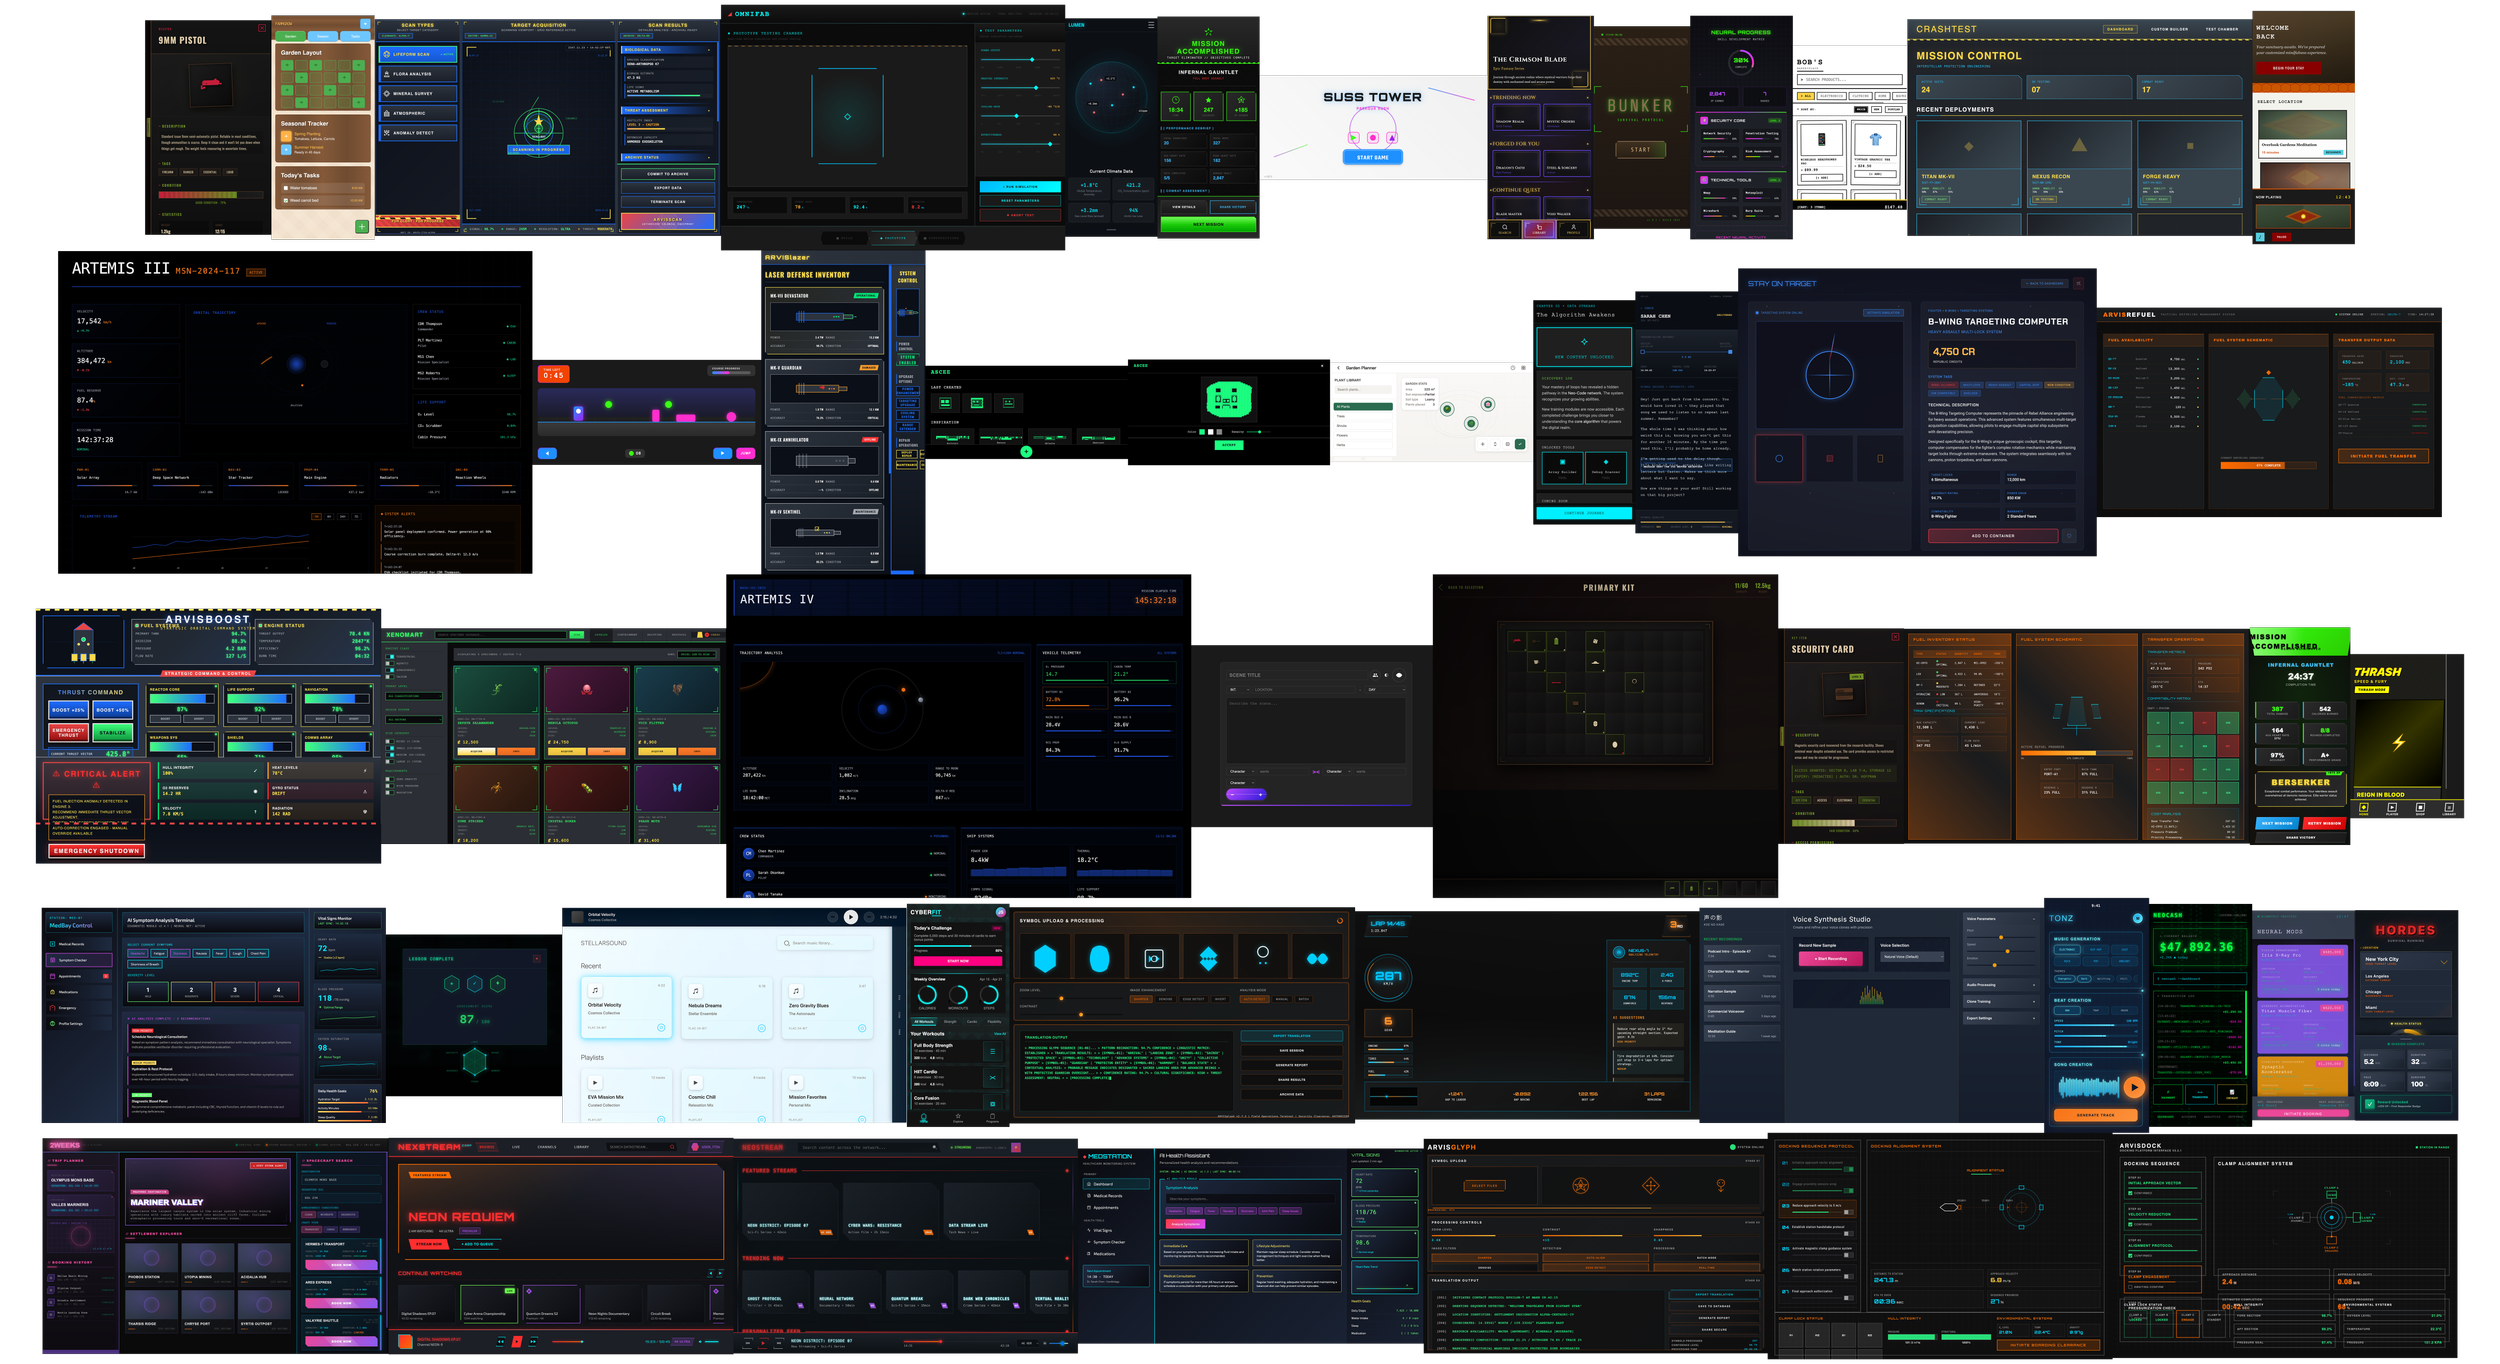Expand the Audio Processing section
2500x1364 pixels.
pos(2000,985)
